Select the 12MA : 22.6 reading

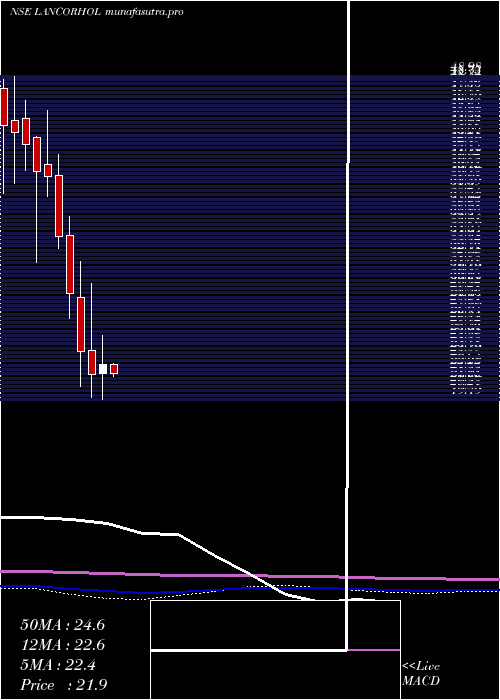click(x=62, y=645)
